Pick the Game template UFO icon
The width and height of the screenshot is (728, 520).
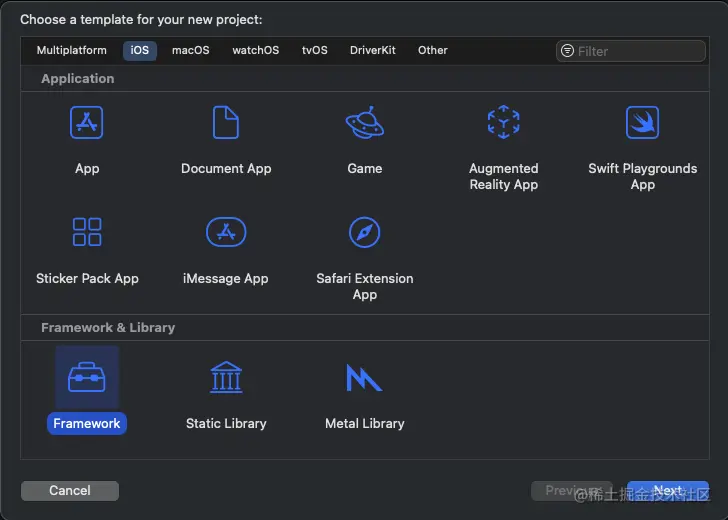[x=365, y=123]
